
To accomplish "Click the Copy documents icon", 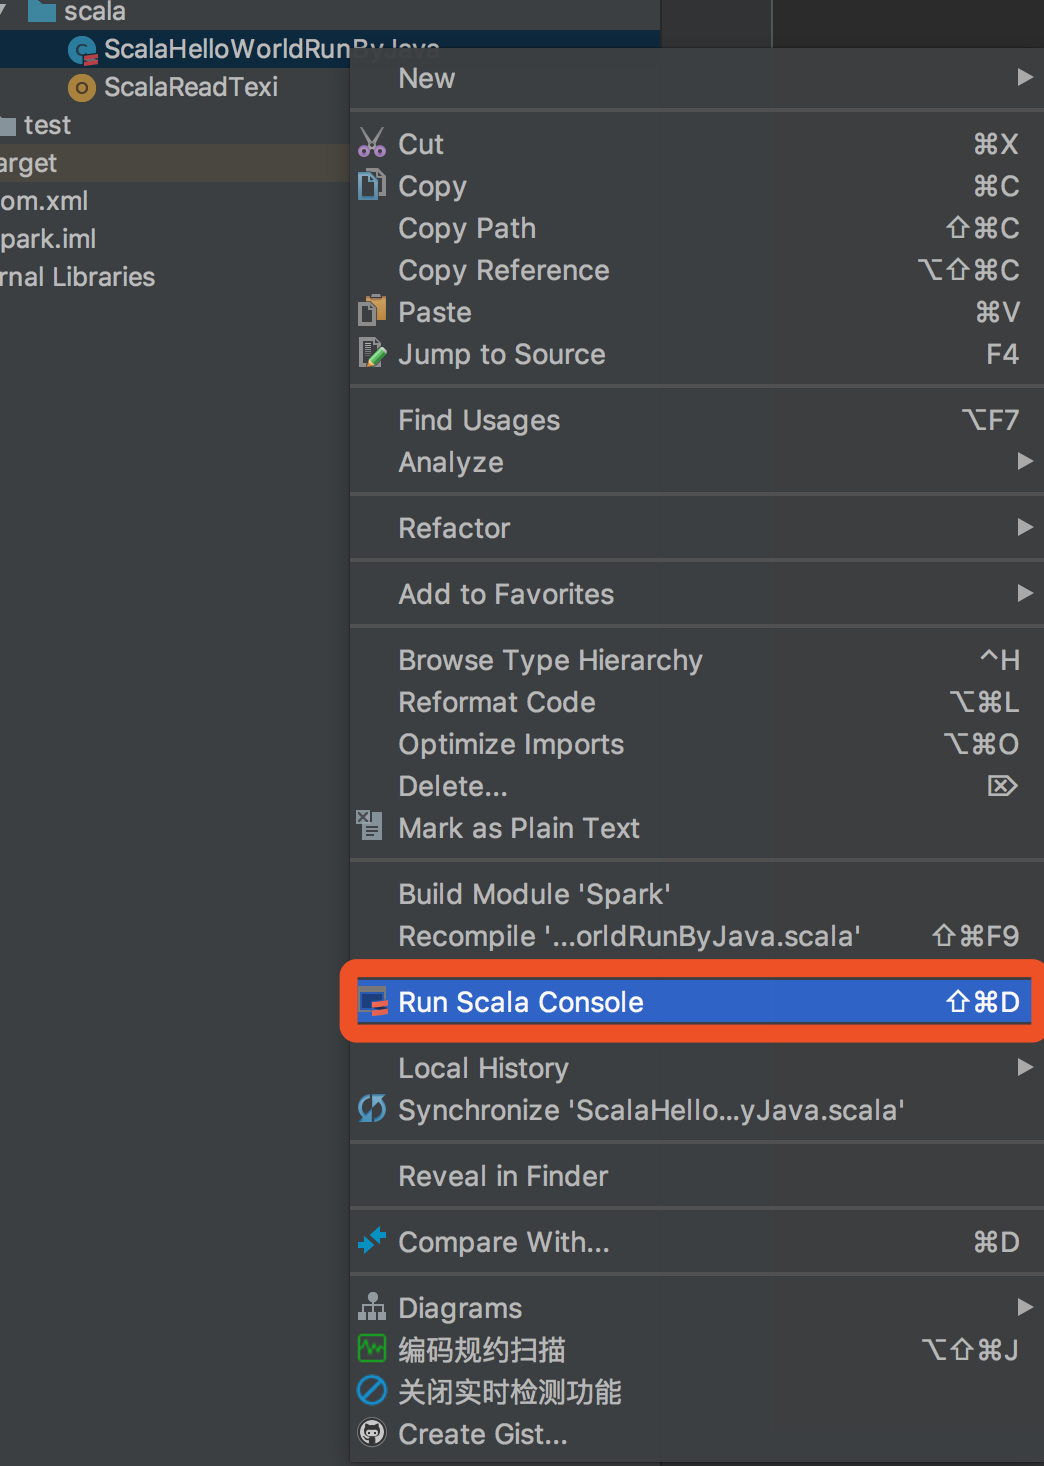I will [x=372, y=185].
